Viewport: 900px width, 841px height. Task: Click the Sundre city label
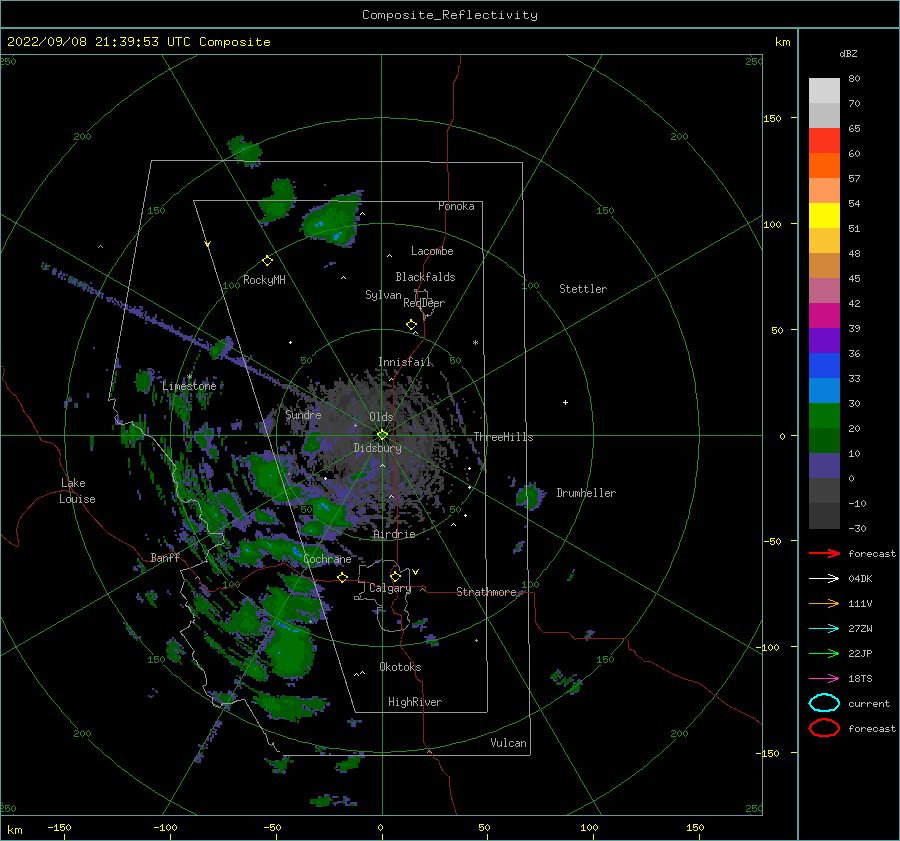coord(303,414)
